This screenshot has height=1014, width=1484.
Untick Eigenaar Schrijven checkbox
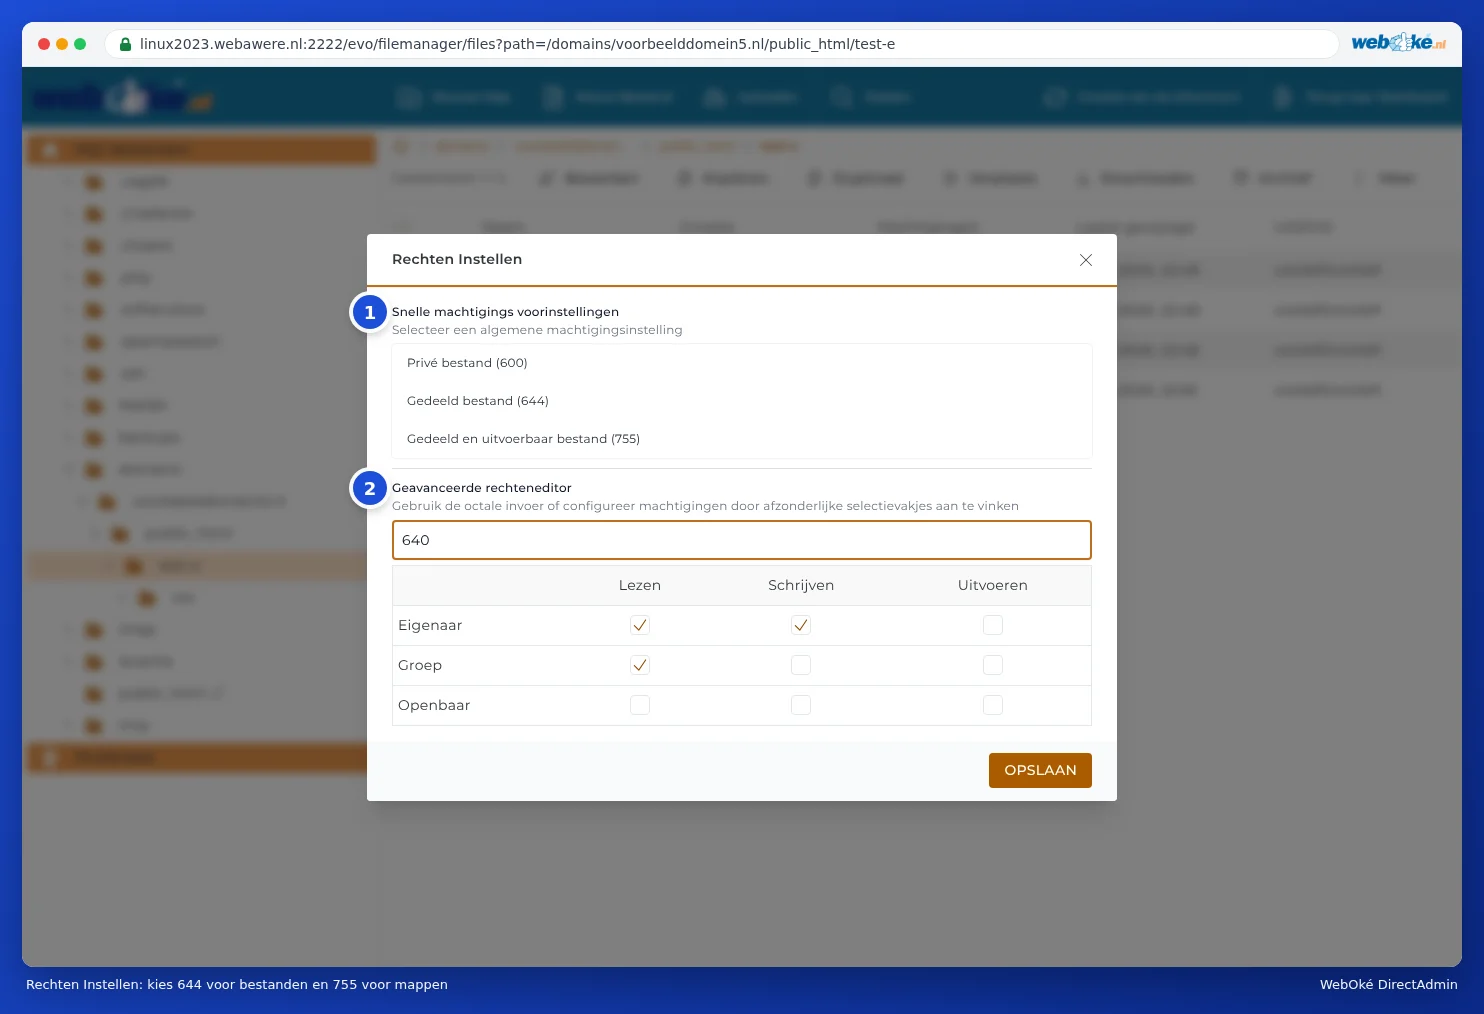[x=801, y=625]
